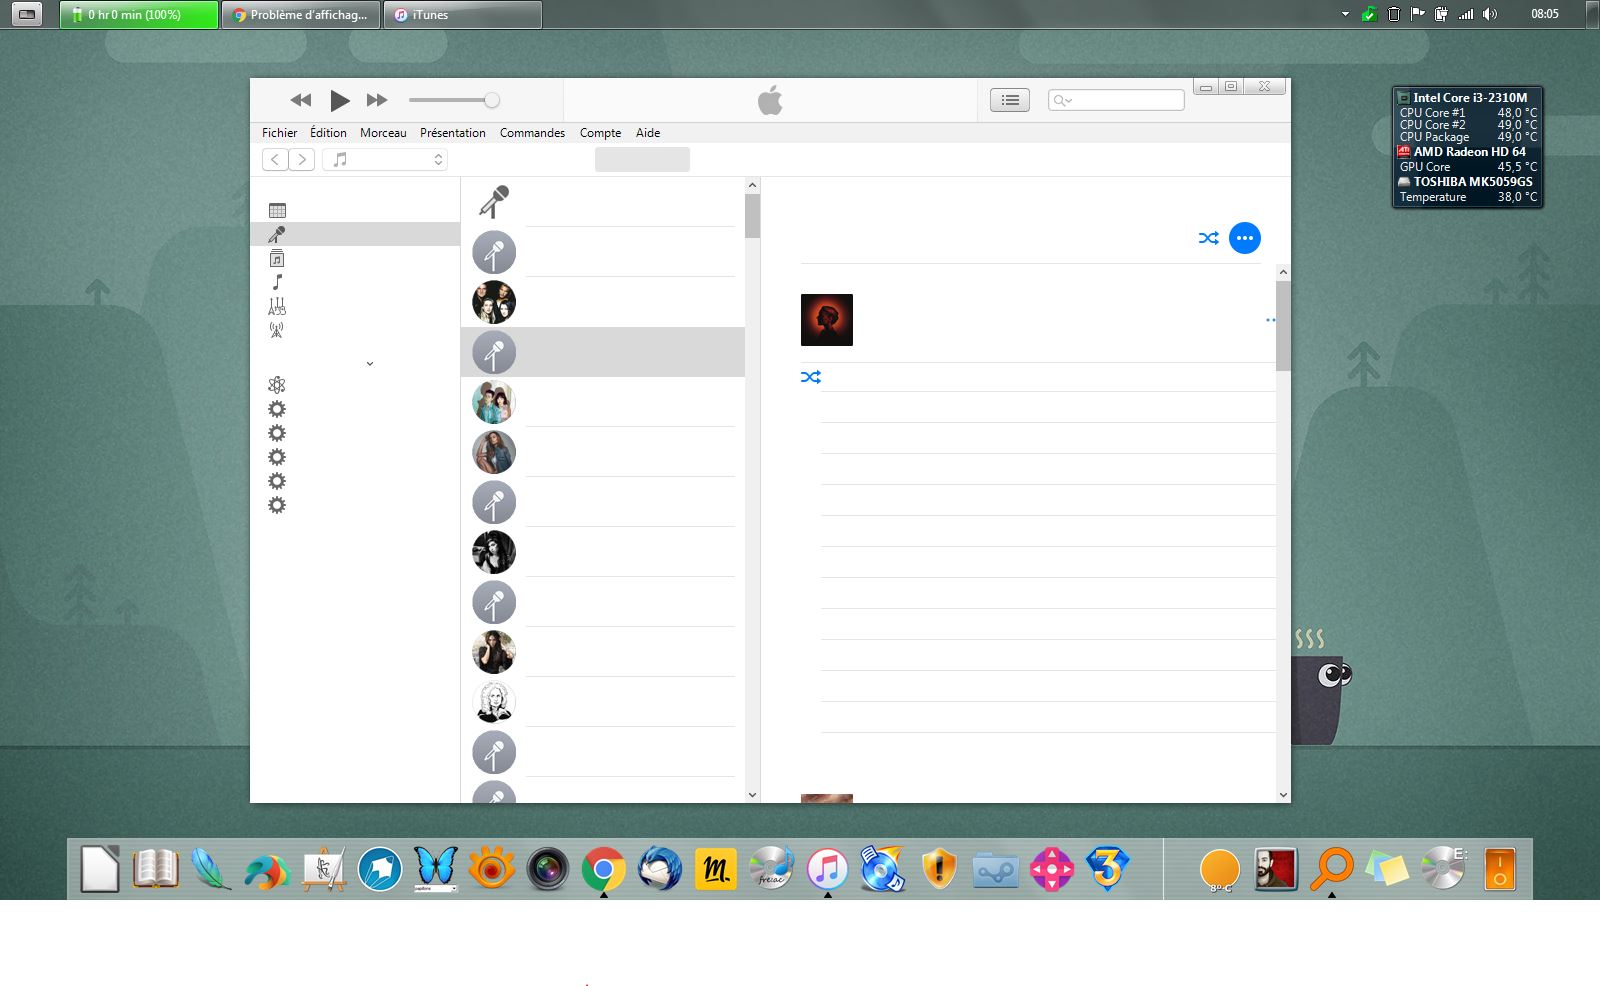
Task: Launch Thunderbird from the dock
Action: tap(660, 869)
